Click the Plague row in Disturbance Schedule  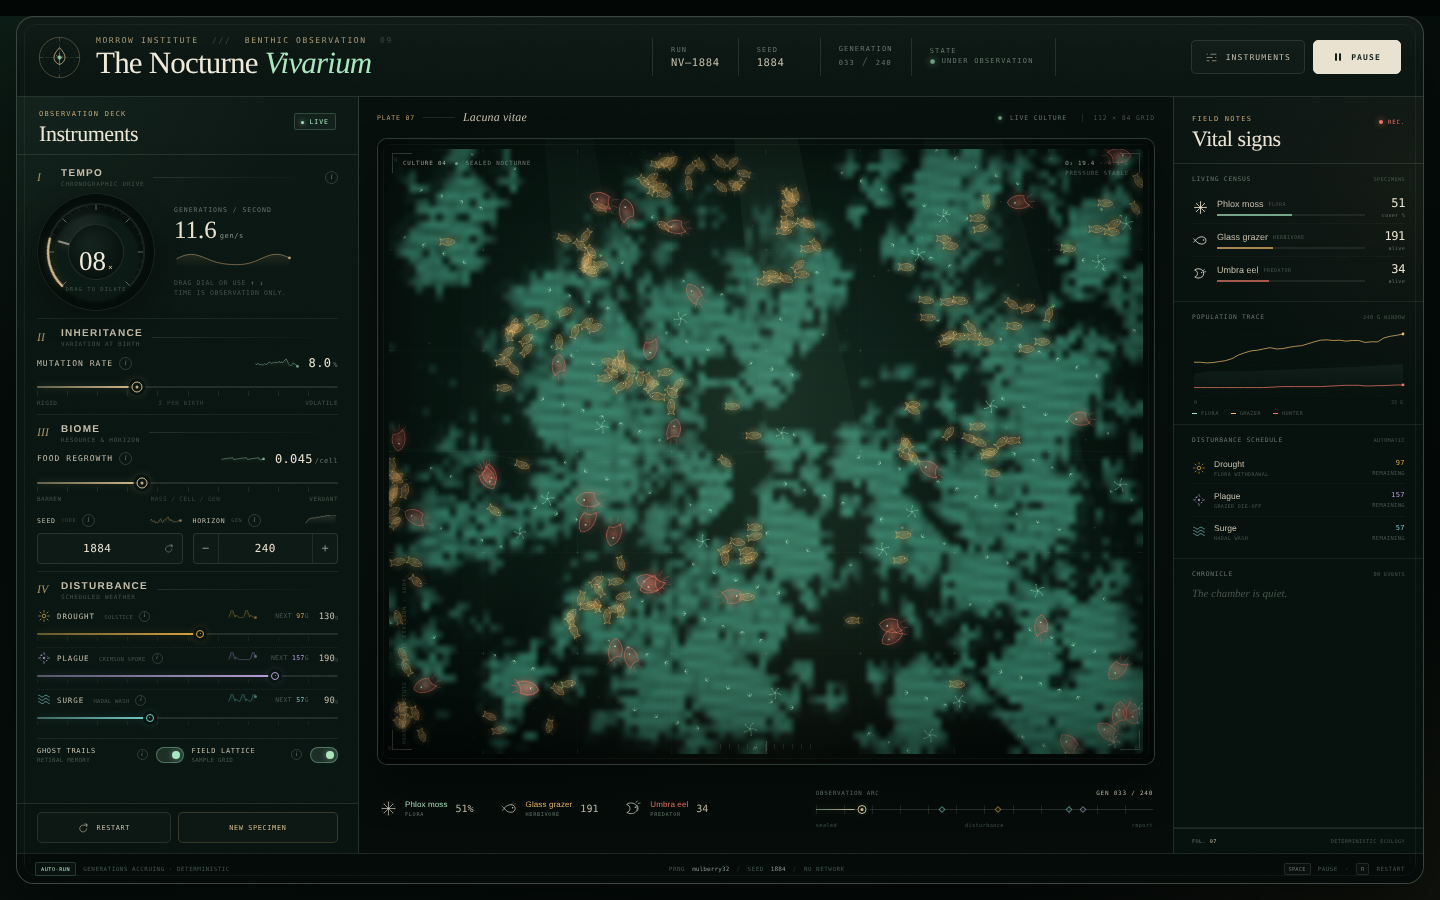[x=1298, y=499]
